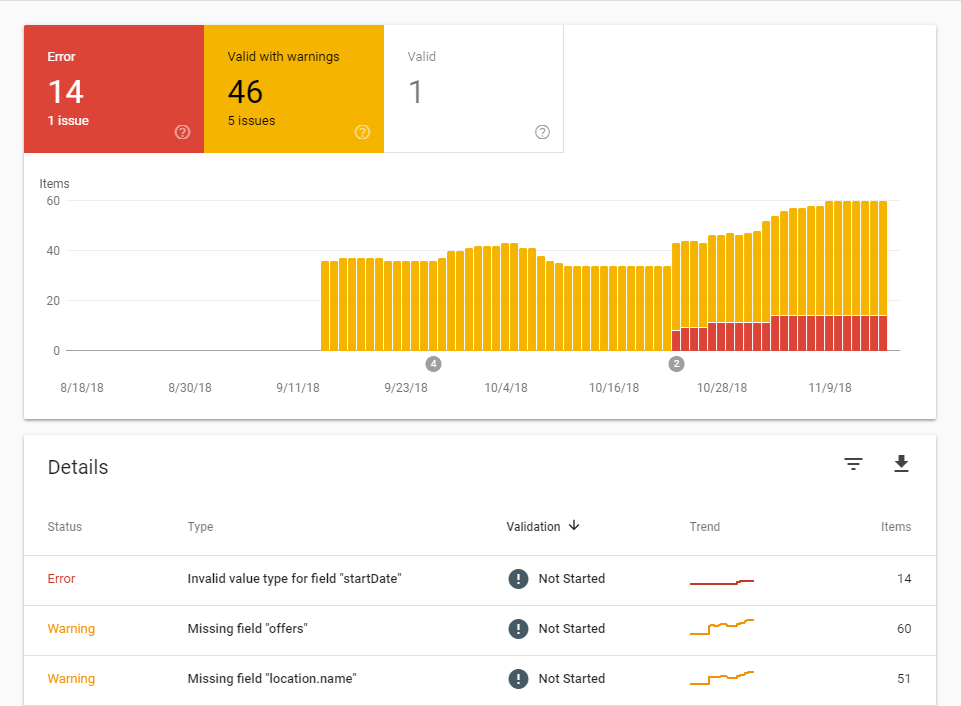Click the Items column header
This screenshot has height=706, width=961.
pyautogui.click(x=895, y=526)
